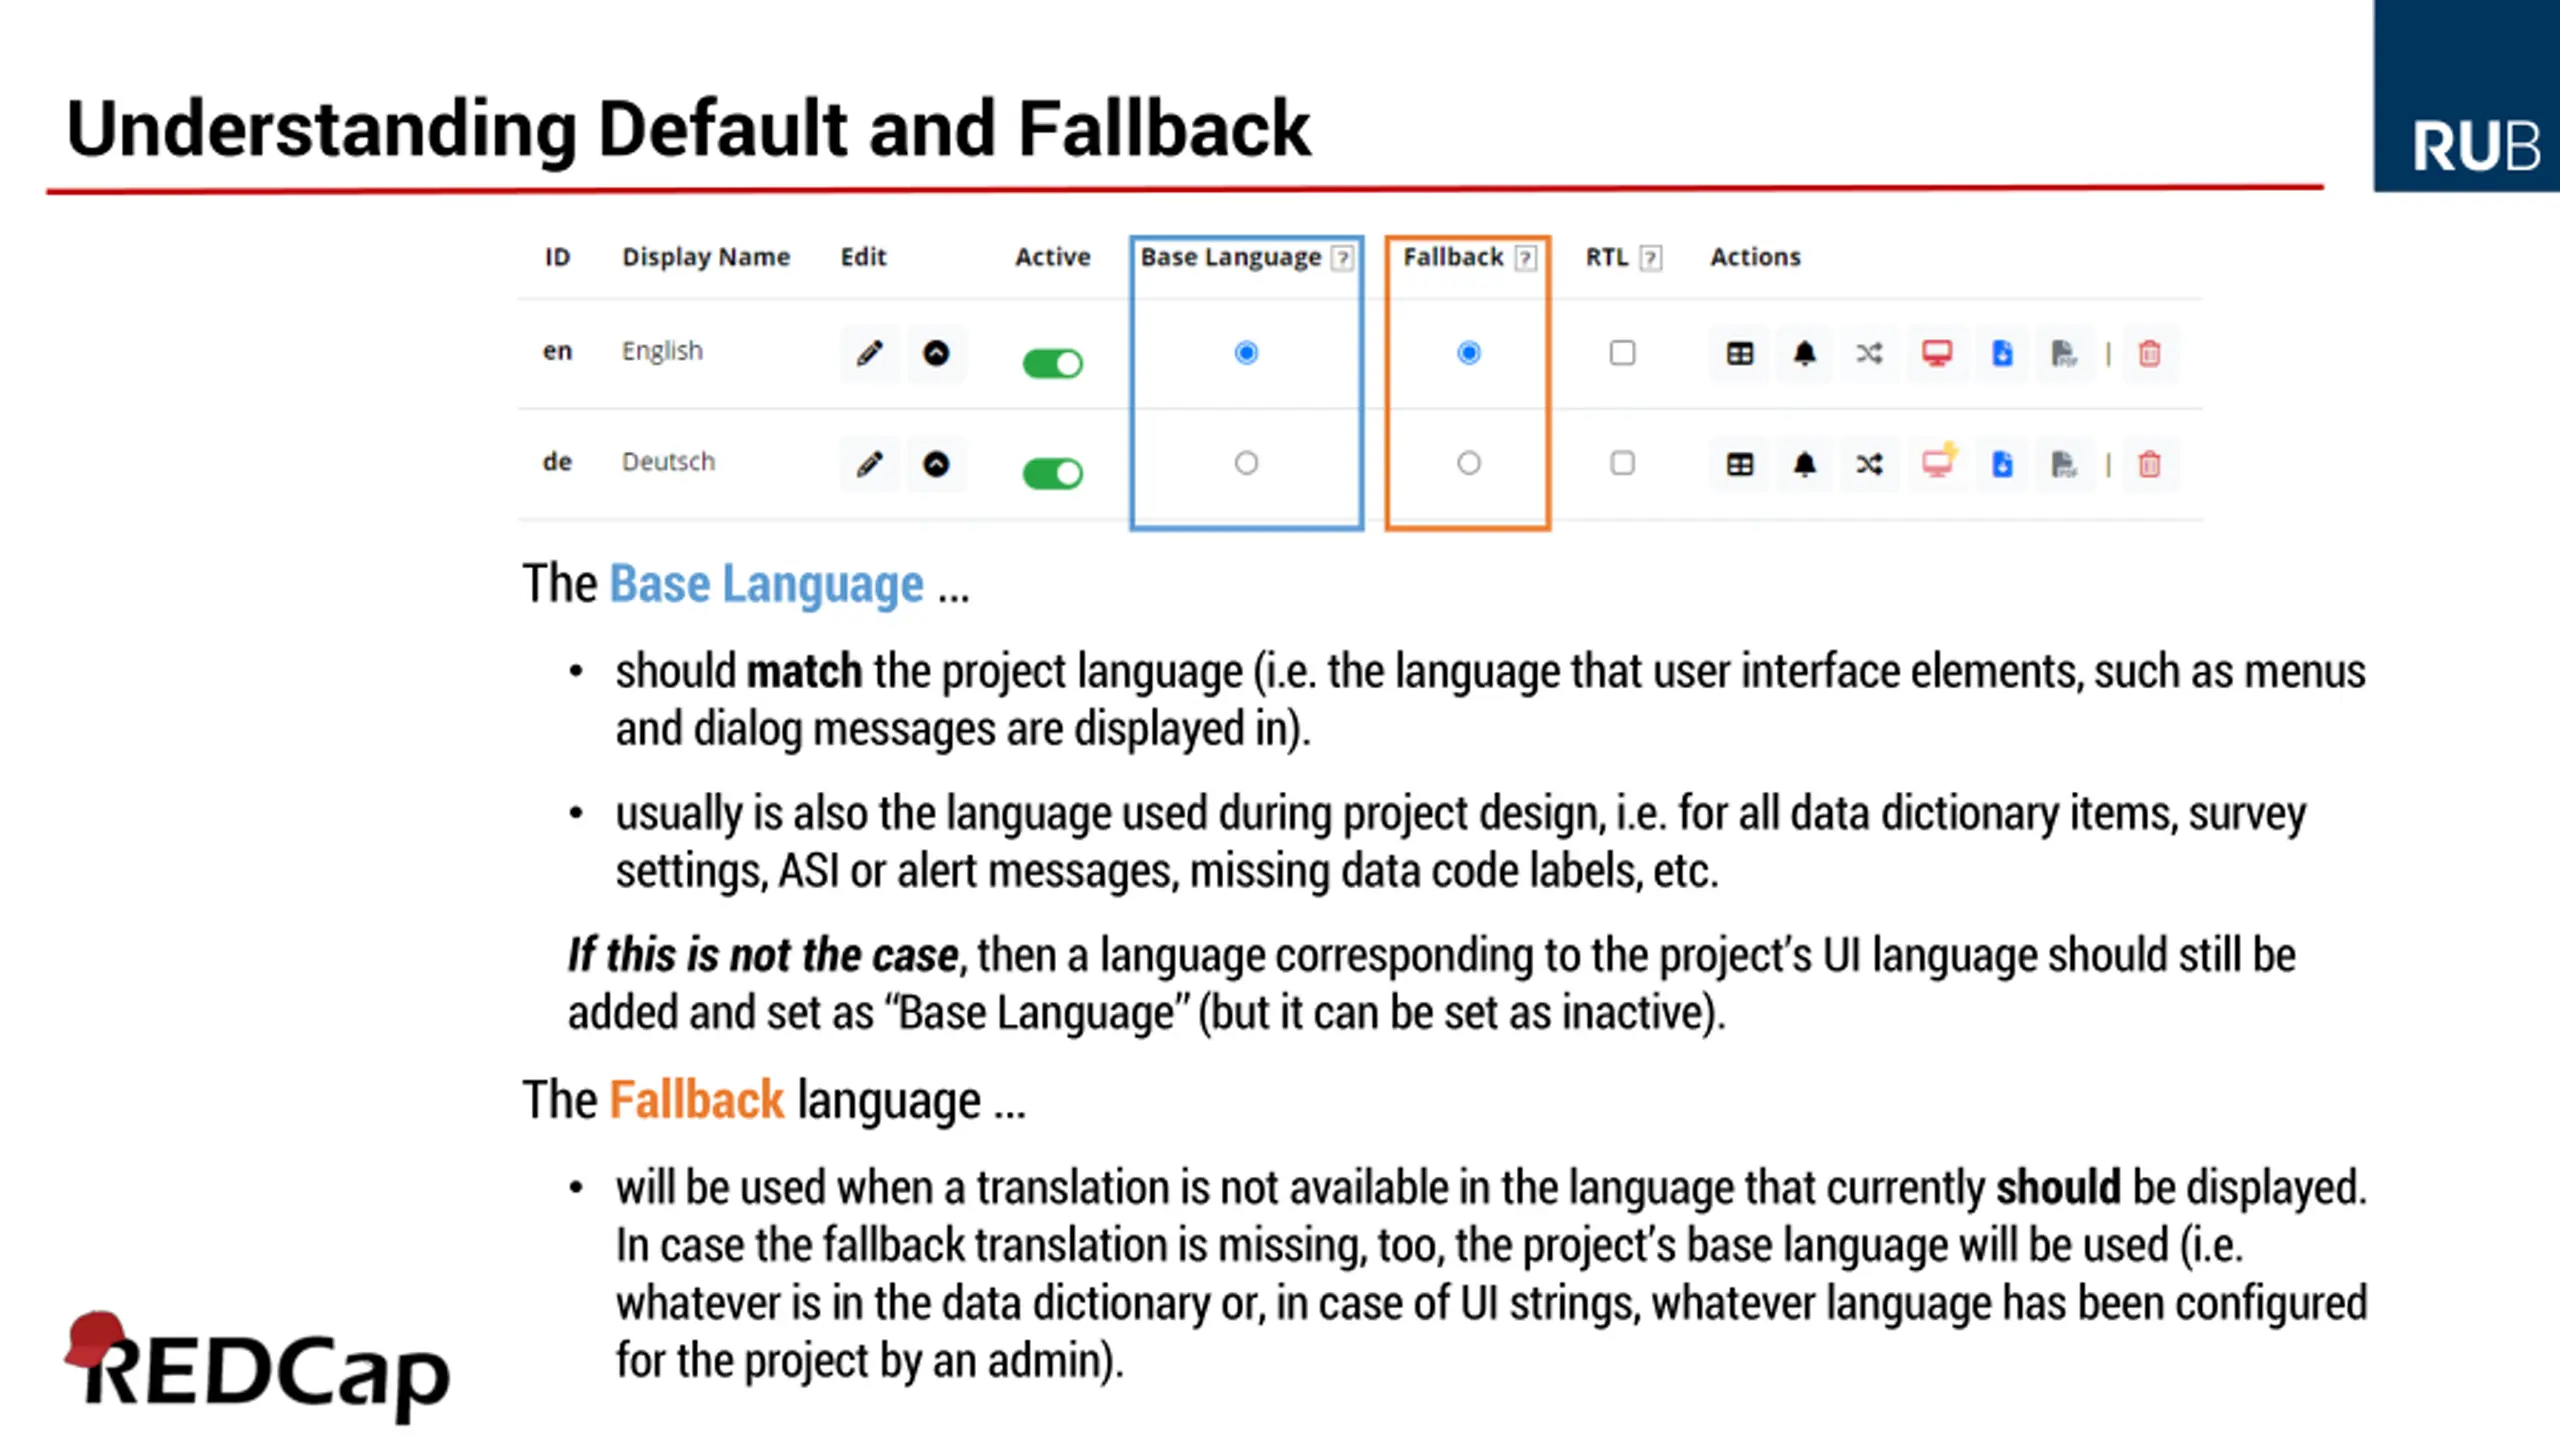Screen dimensions: 2560x1440
Task: Click the help question mark next to Fallback
Action: click(1525, 259)
